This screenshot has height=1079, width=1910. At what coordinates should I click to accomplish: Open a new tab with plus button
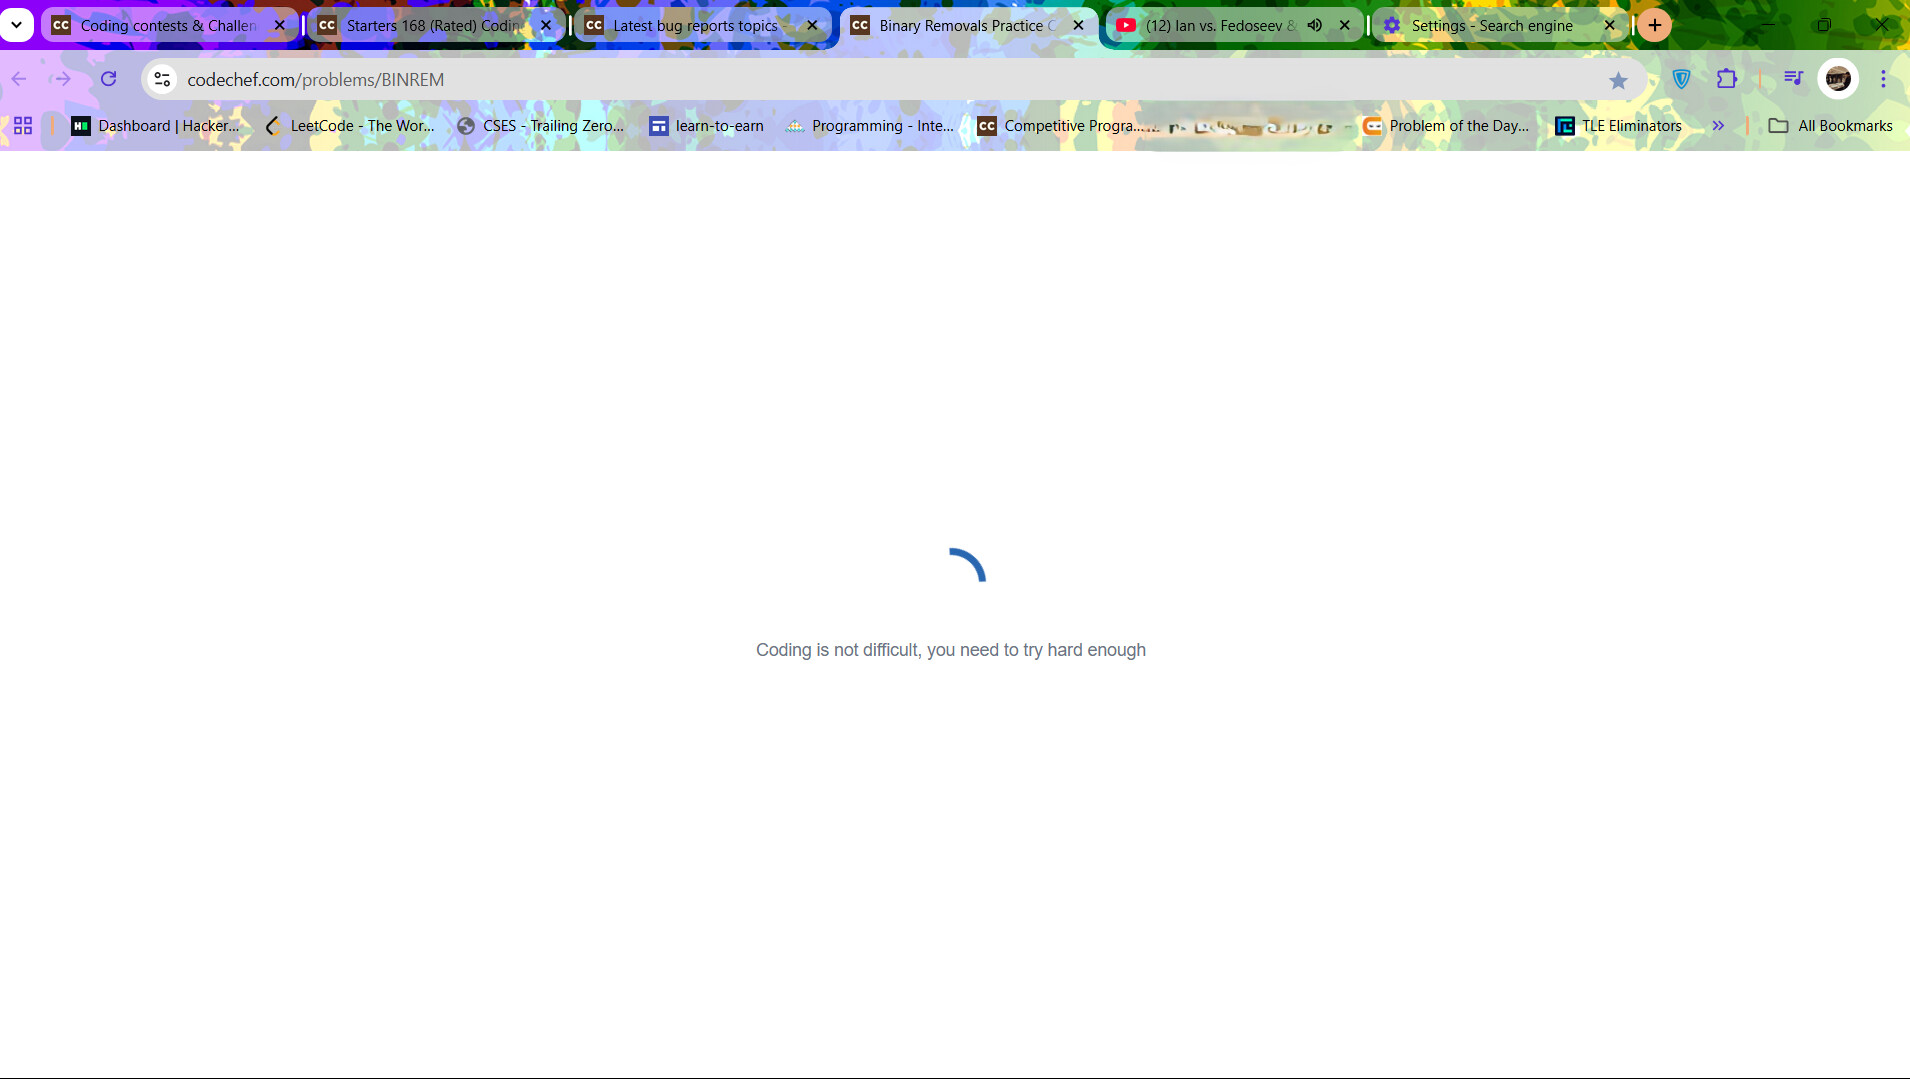tap(1655, 25)
